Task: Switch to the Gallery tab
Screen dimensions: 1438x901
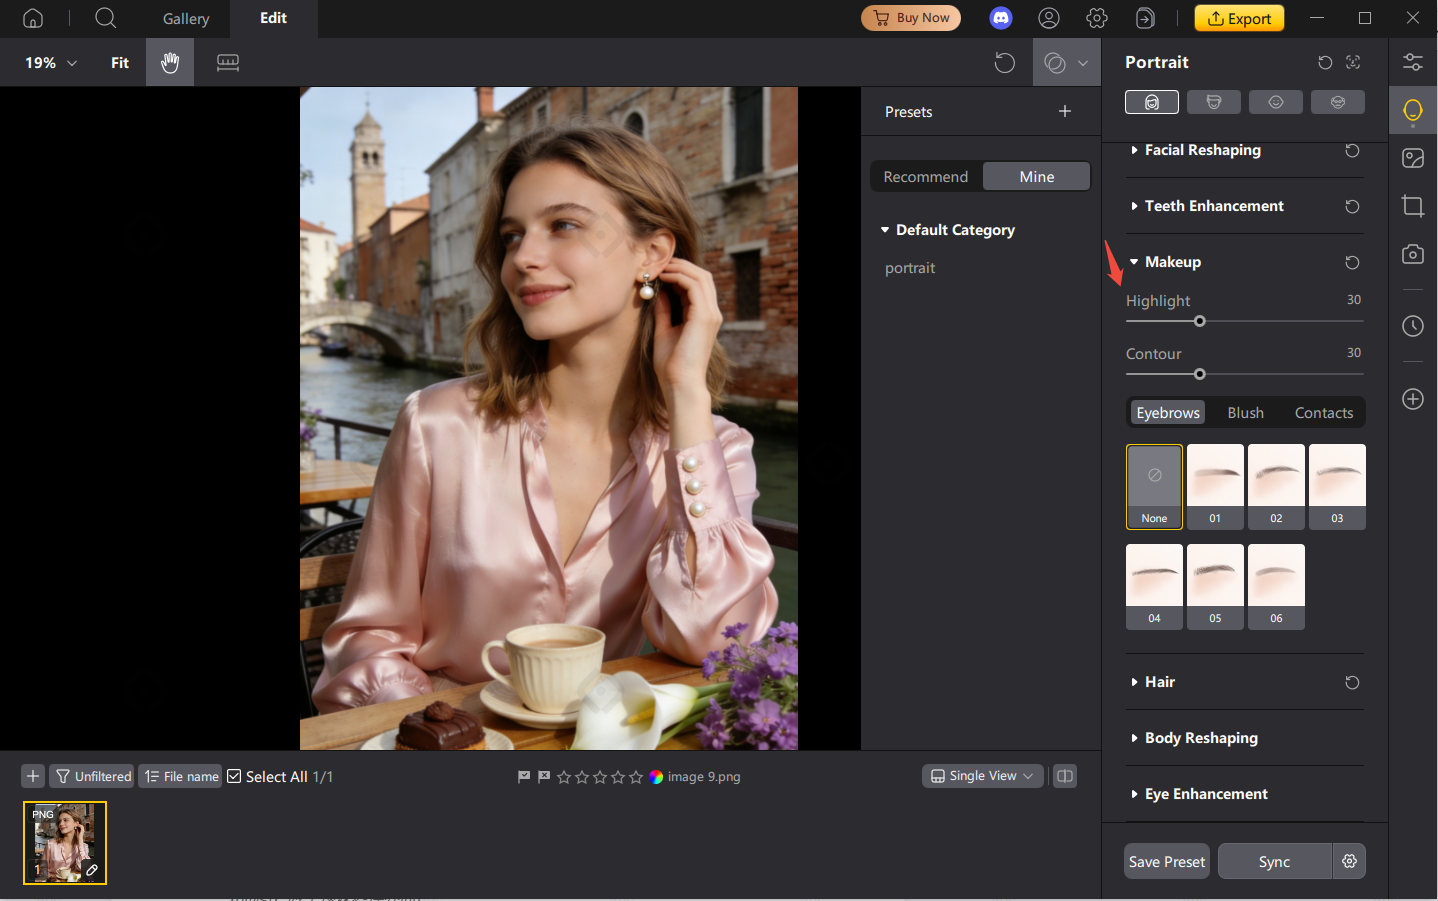Action: click(185, 18)
